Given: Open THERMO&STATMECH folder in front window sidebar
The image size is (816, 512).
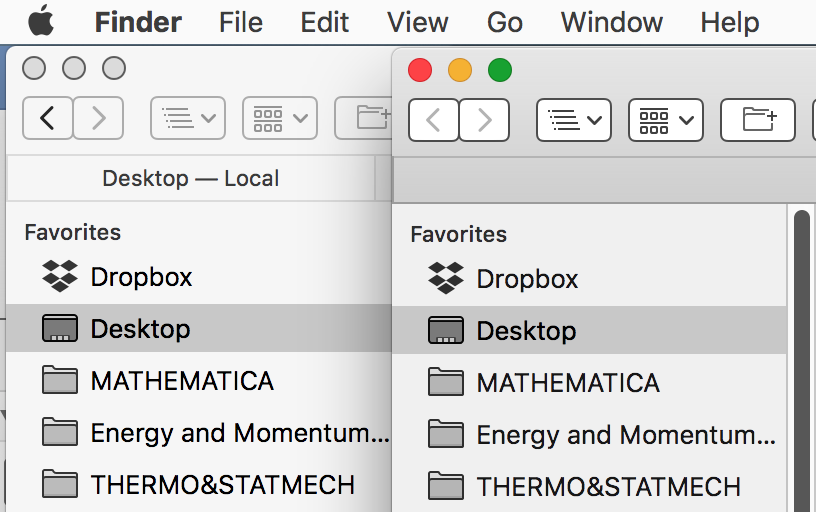Looking at the screenshot, I should 589,487.
